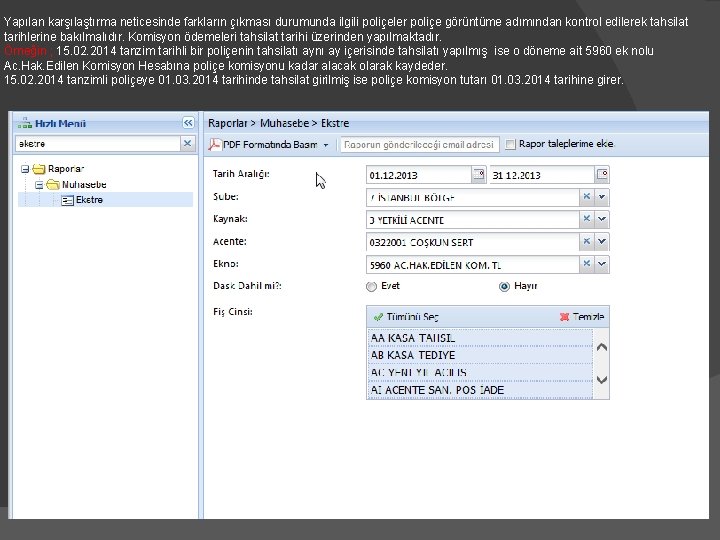Screen dimensions: 720x540
Task: Enable Rapor taleplerime ekle checkbox
Action: 510,144
